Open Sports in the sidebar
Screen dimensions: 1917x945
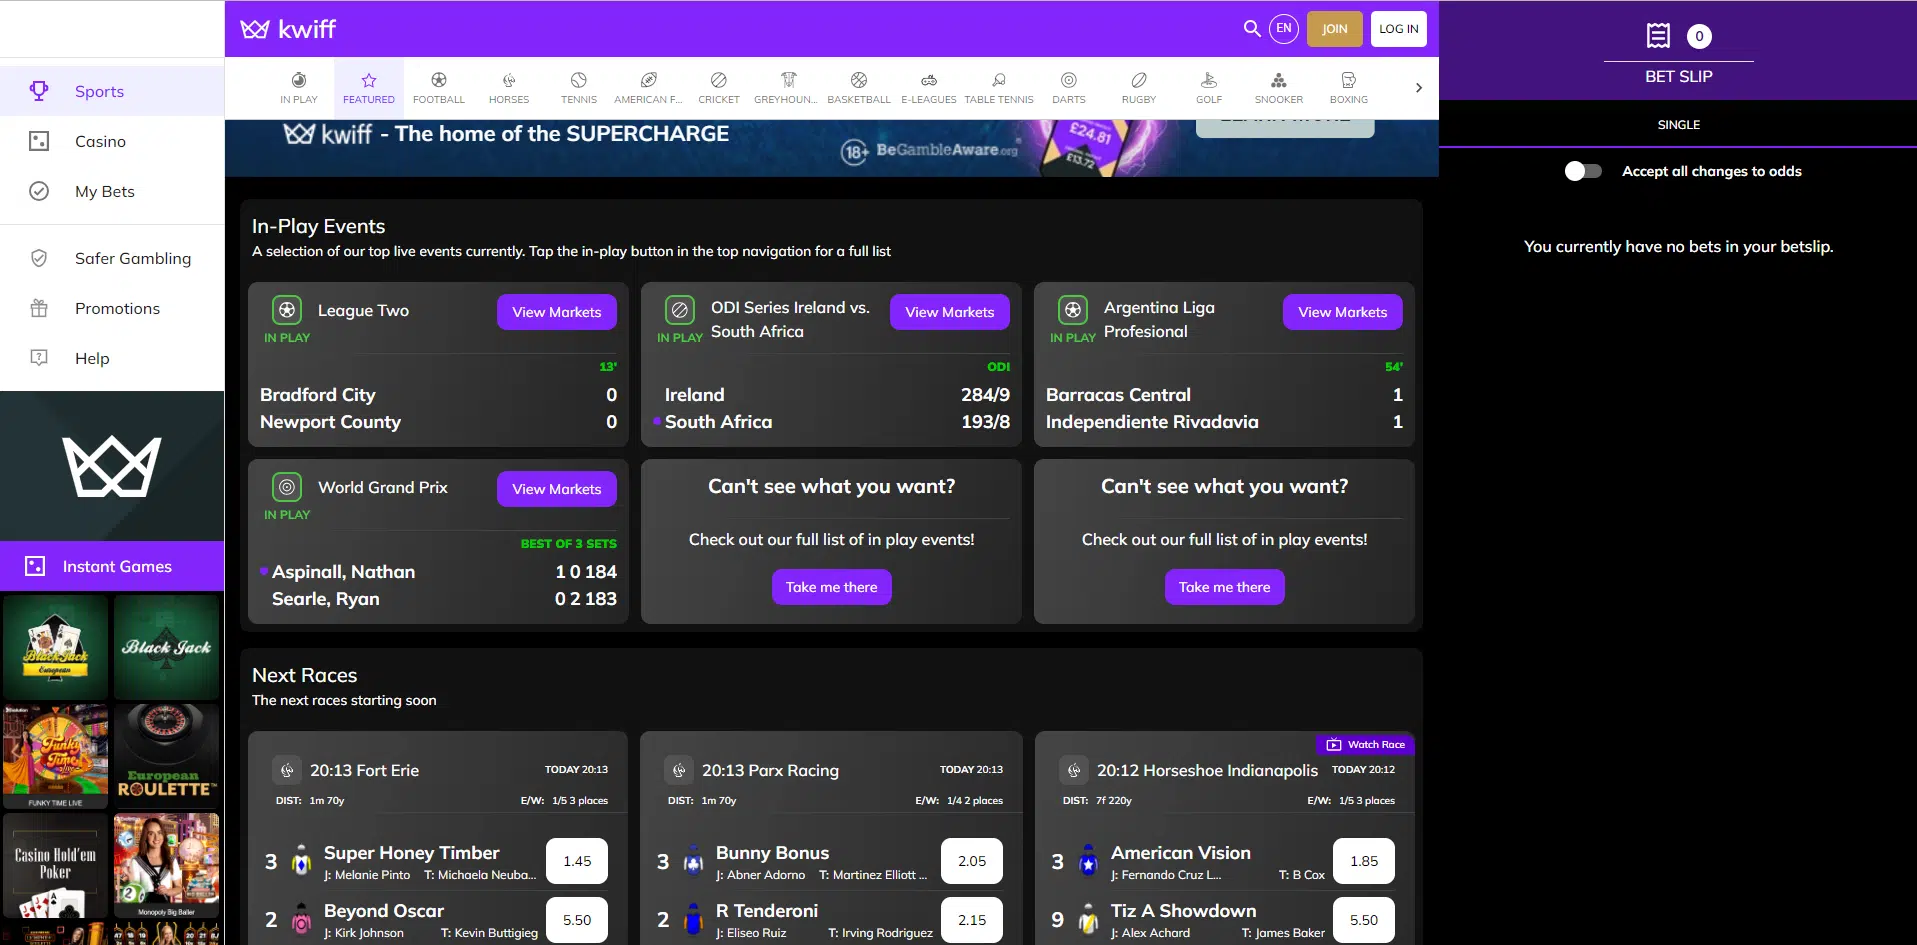click(112, 91)
